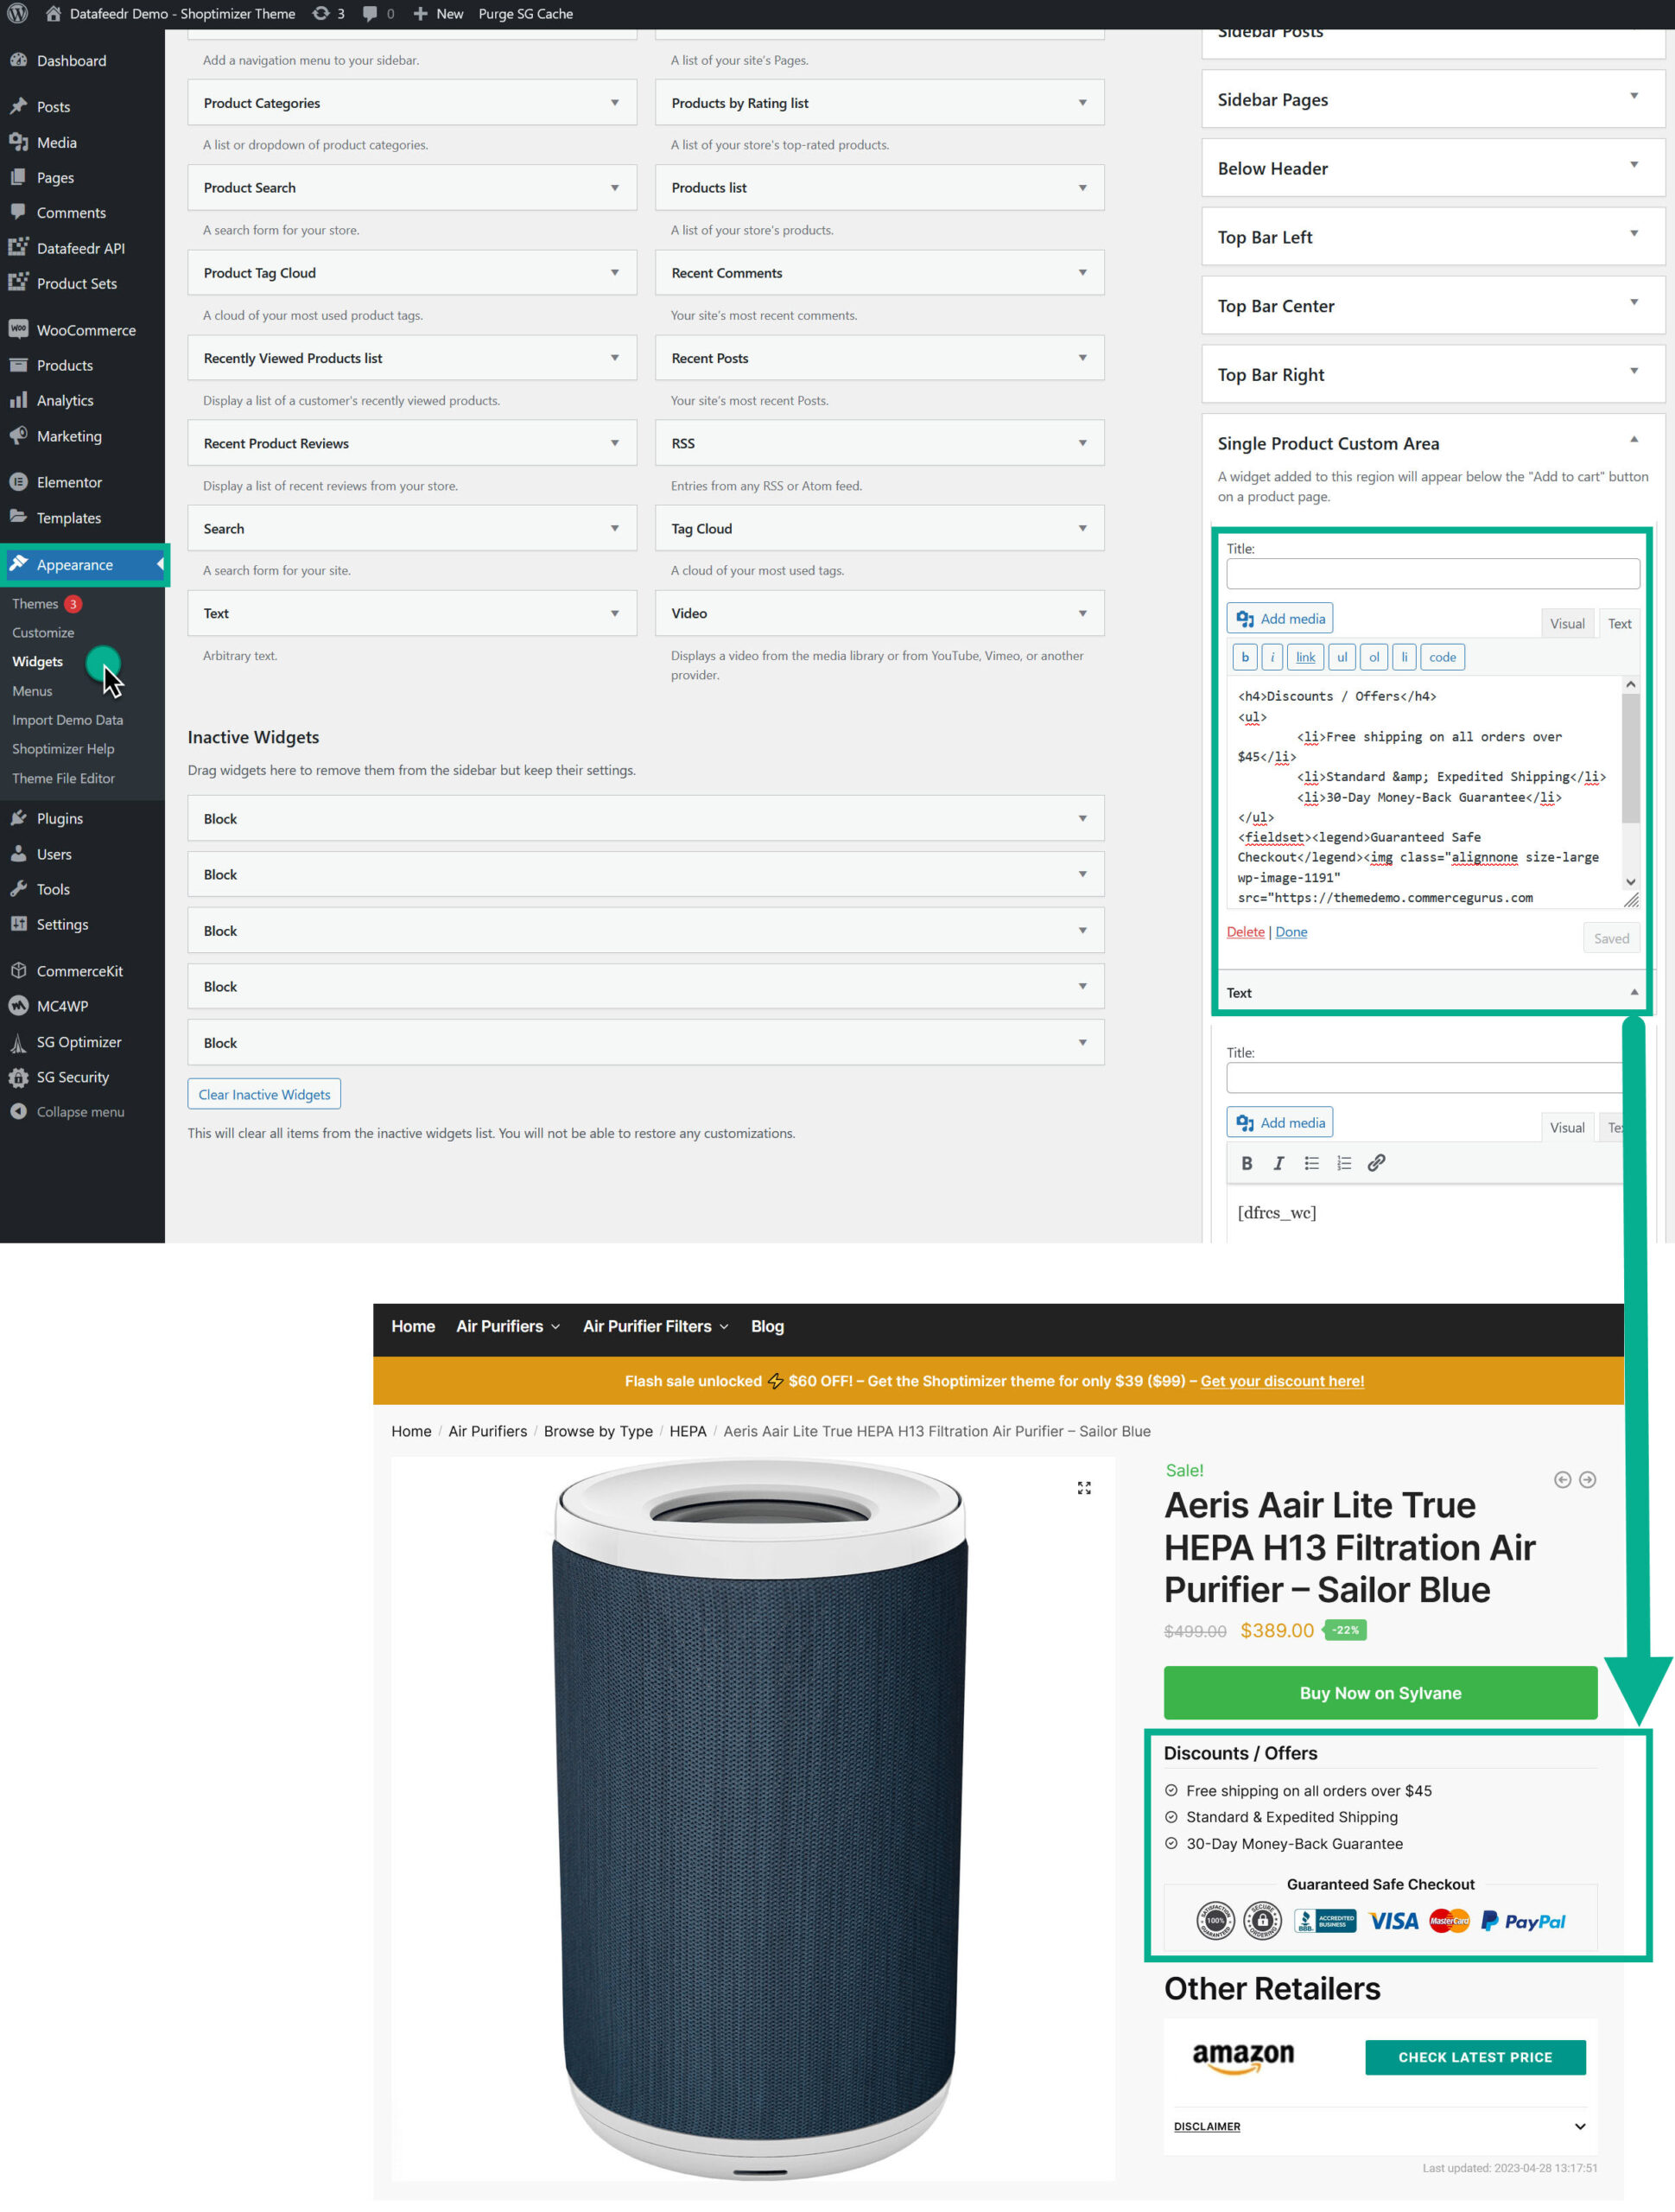
Task: Open the Menus submenu link
Action: [32, 691]
